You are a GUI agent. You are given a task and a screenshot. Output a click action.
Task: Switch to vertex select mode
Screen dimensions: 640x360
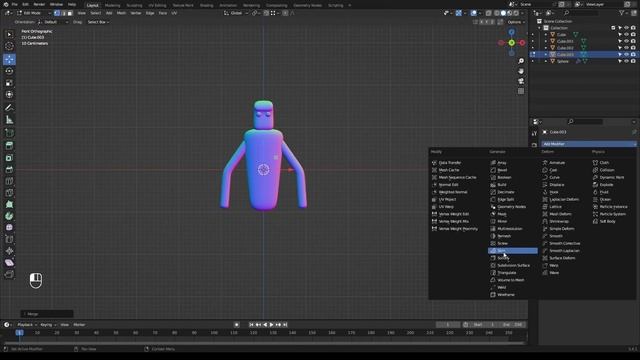[x=57, y=13]
